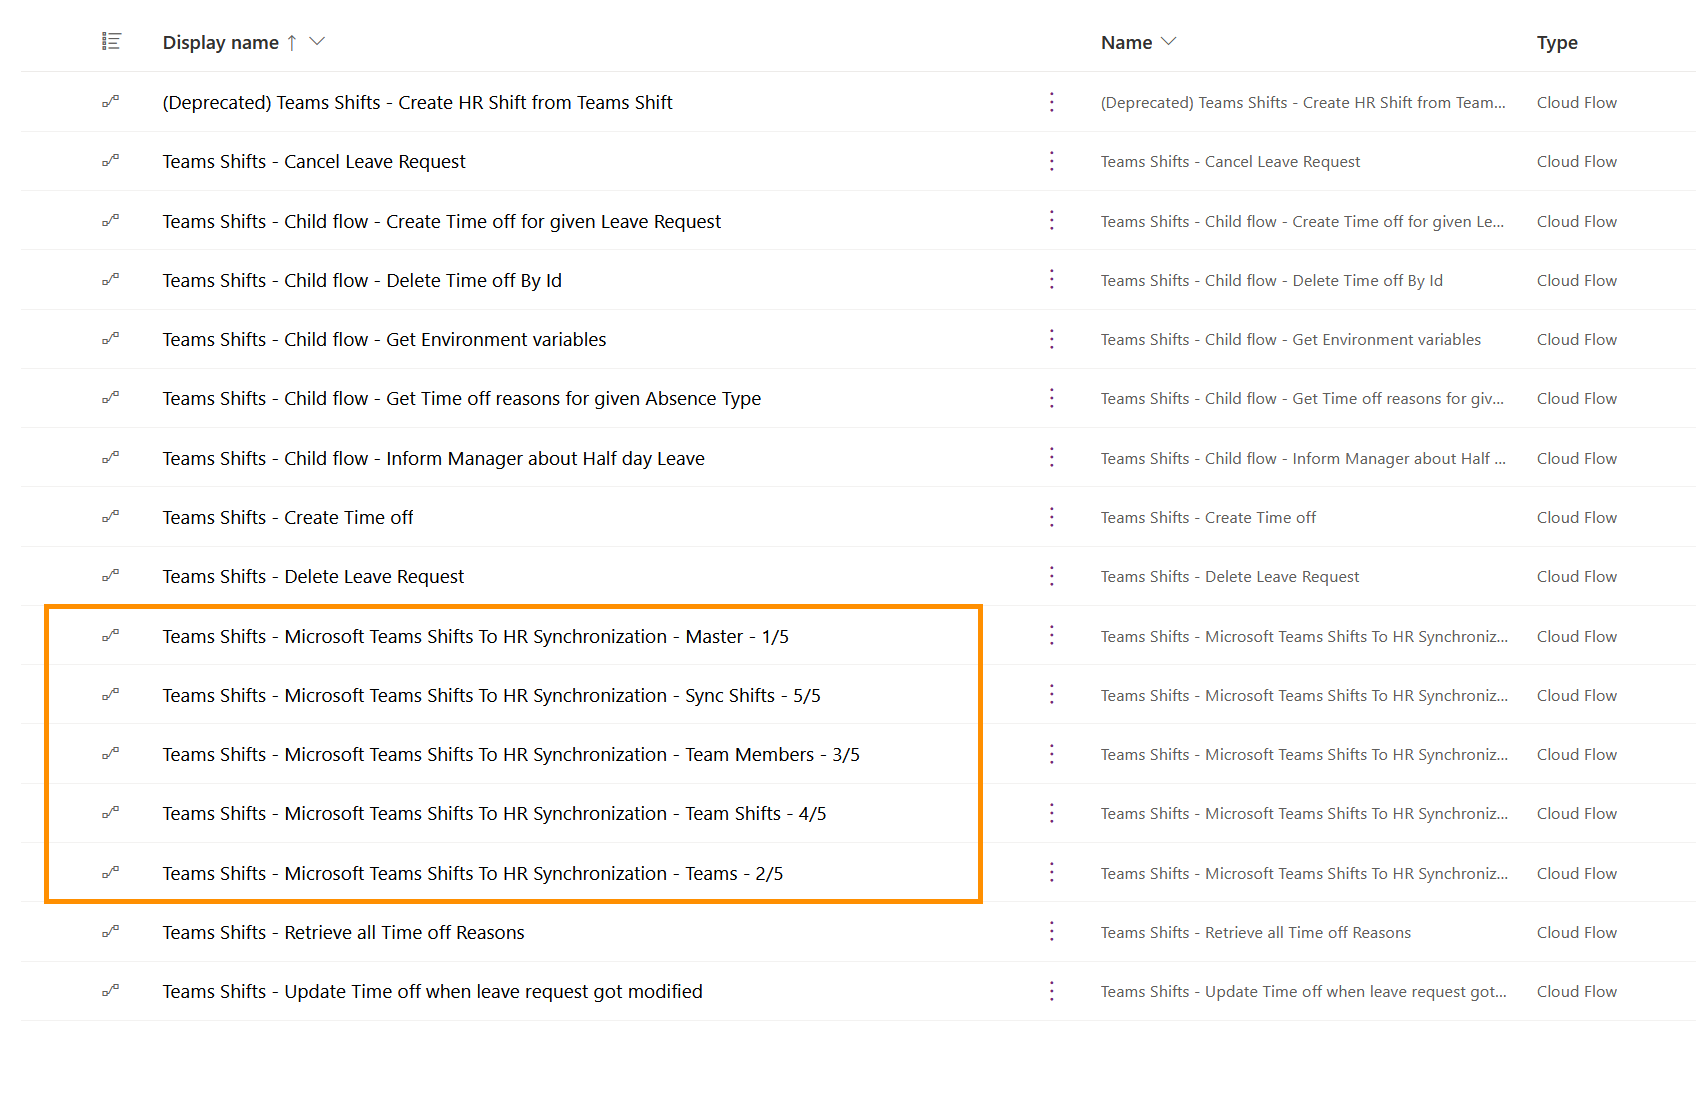
Task: Click Name cell 'Retrieve all Time off Reasons'
Action: (x=1256, y=932)
